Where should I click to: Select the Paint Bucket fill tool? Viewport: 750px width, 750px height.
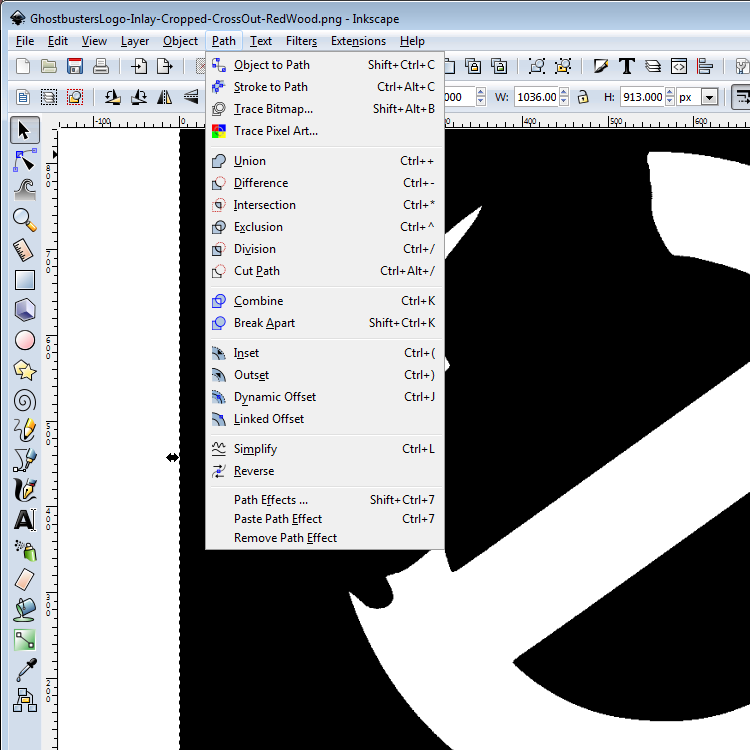[x=24, y=610]
